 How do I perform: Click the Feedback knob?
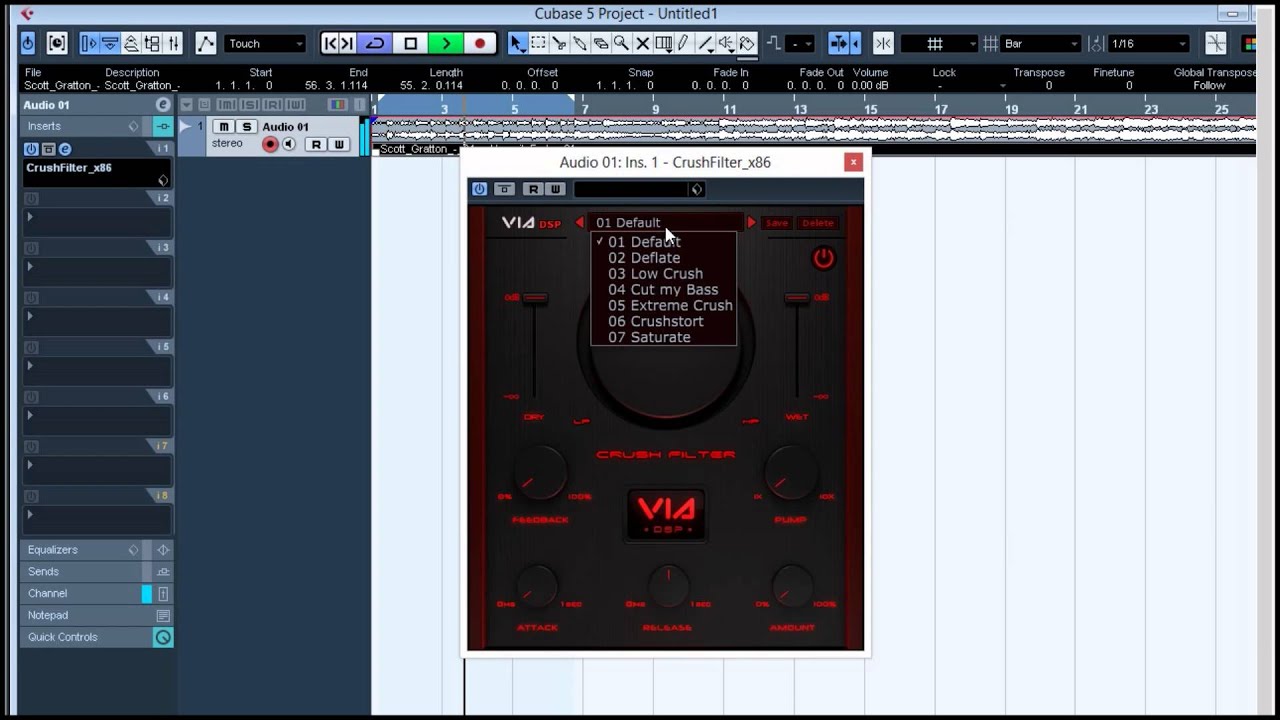coord(540,473)
